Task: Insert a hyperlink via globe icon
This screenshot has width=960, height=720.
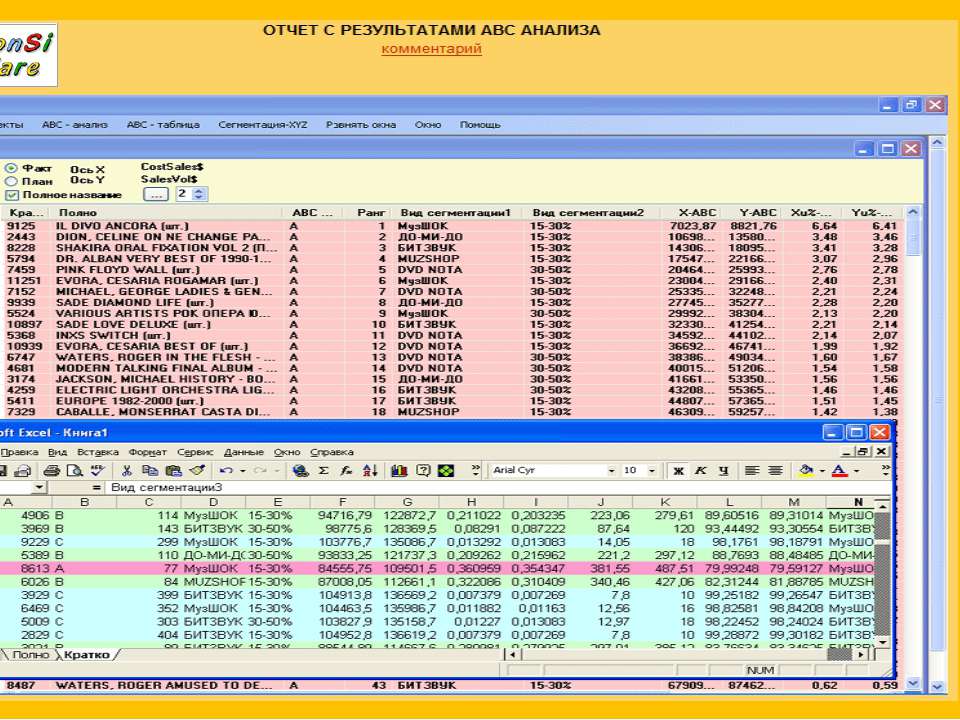Action: click(300, 470)
